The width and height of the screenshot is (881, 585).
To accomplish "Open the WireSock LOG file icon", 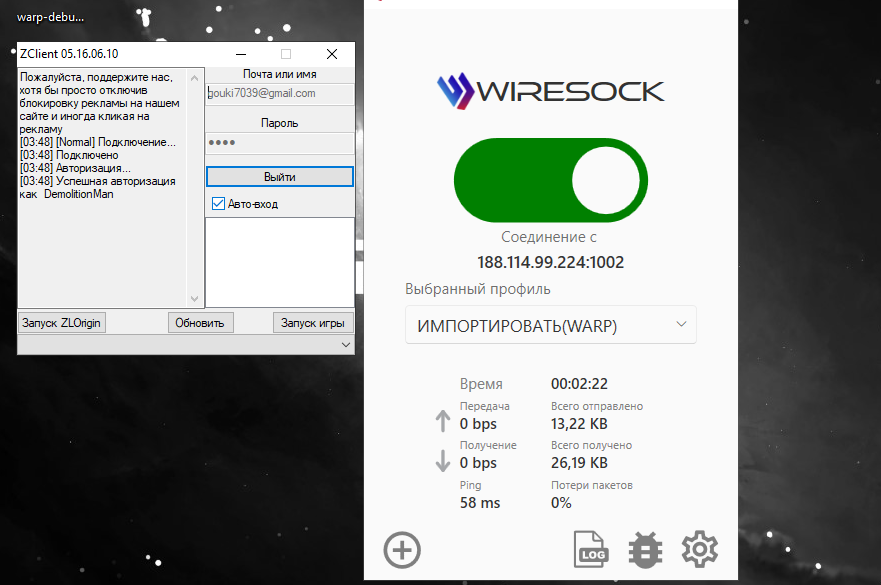I will tap(591, 549).
